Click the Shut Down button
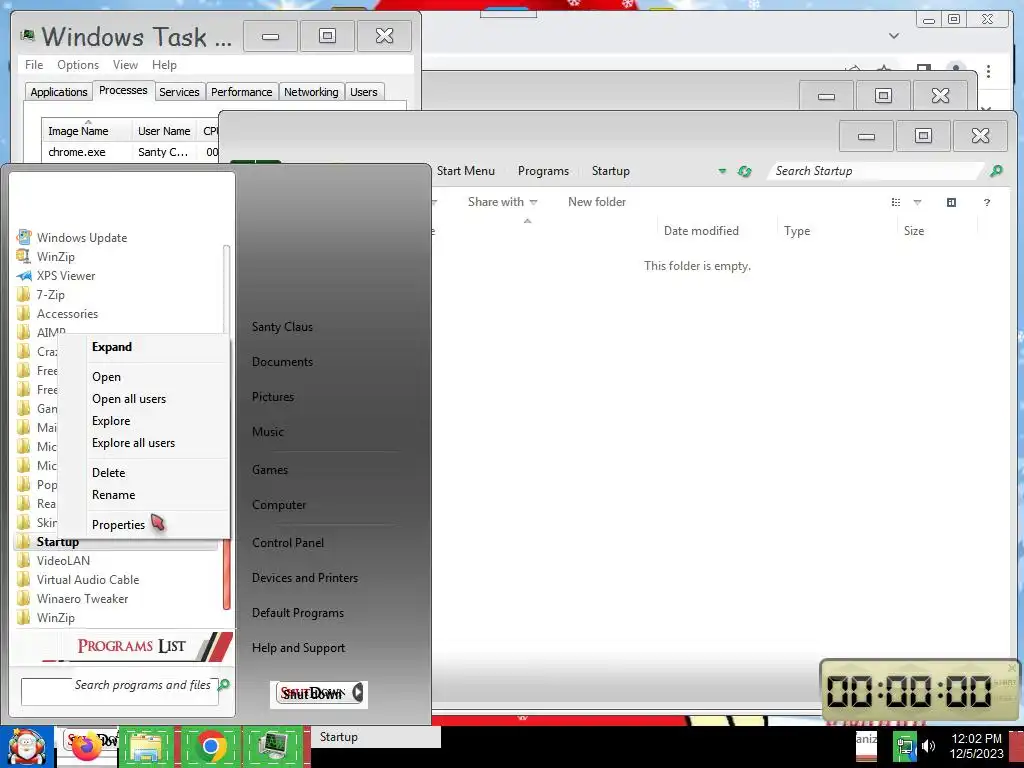 coord(312,694)
